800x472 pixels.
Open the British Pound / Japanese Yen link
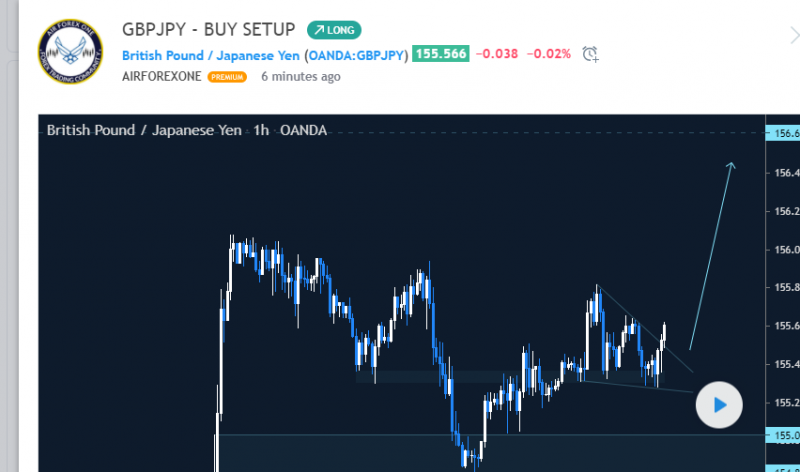point(210,54)
